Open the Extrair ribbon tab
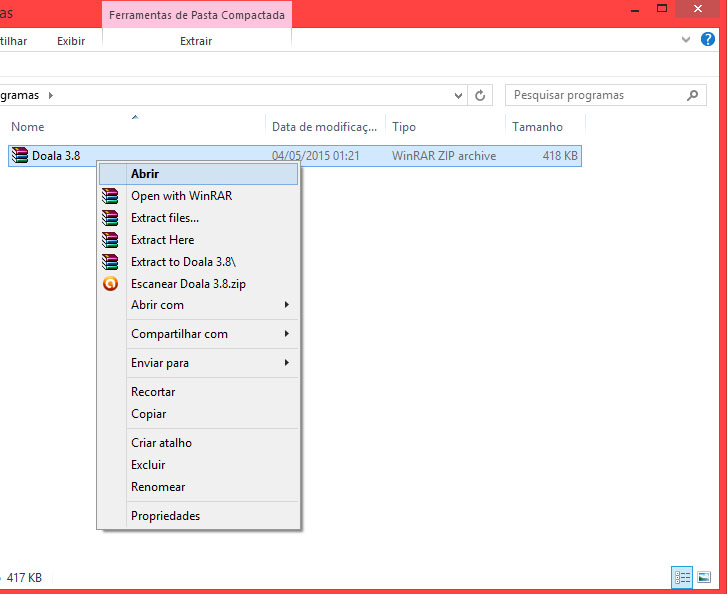This screenshot has height=594, width=727. point(196,41)
